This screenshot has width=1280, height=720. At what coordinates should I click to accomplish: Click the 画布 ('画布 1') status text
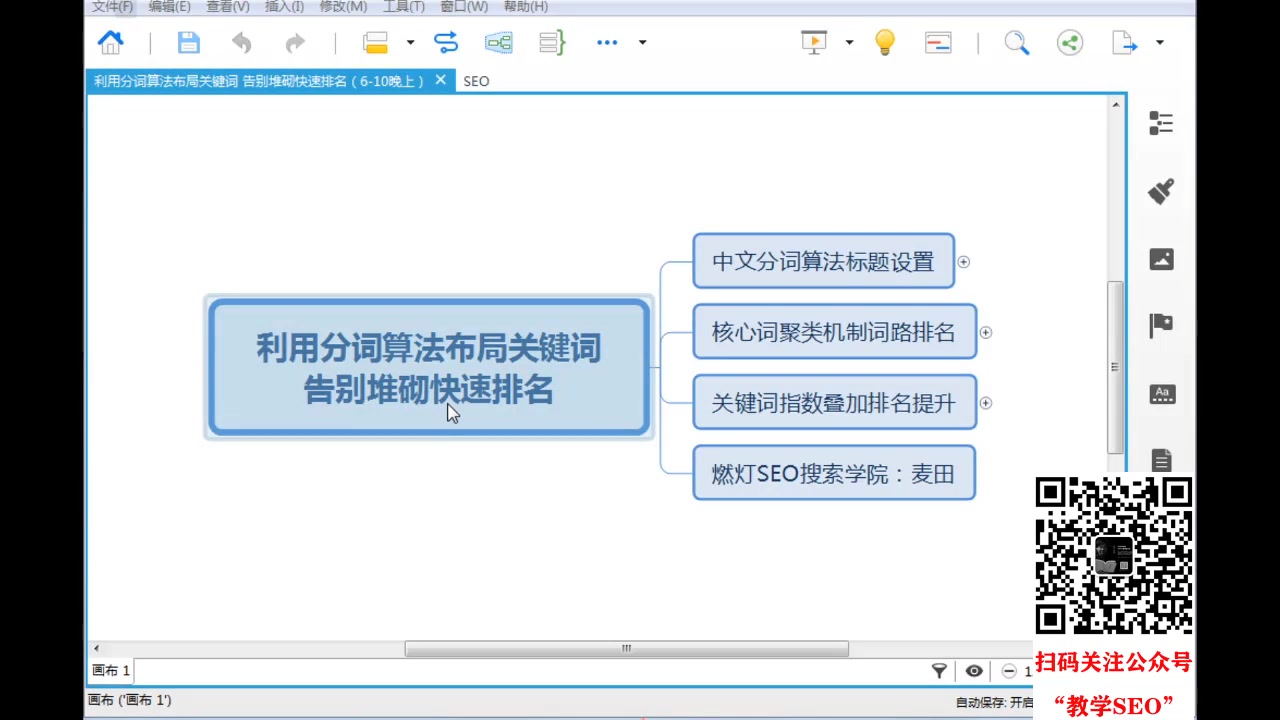click(x=130, y=700)
